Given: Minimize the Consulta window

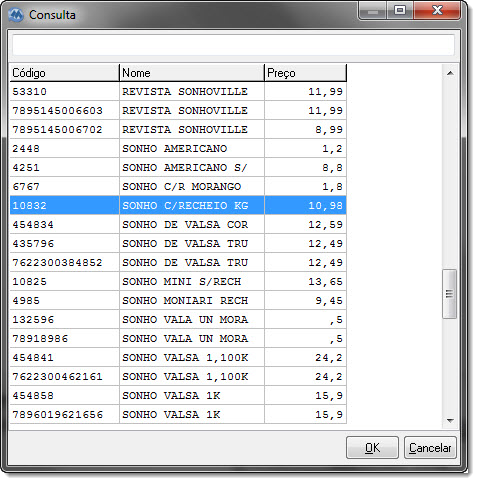Looking at the screenshot, I should (373, 10).
